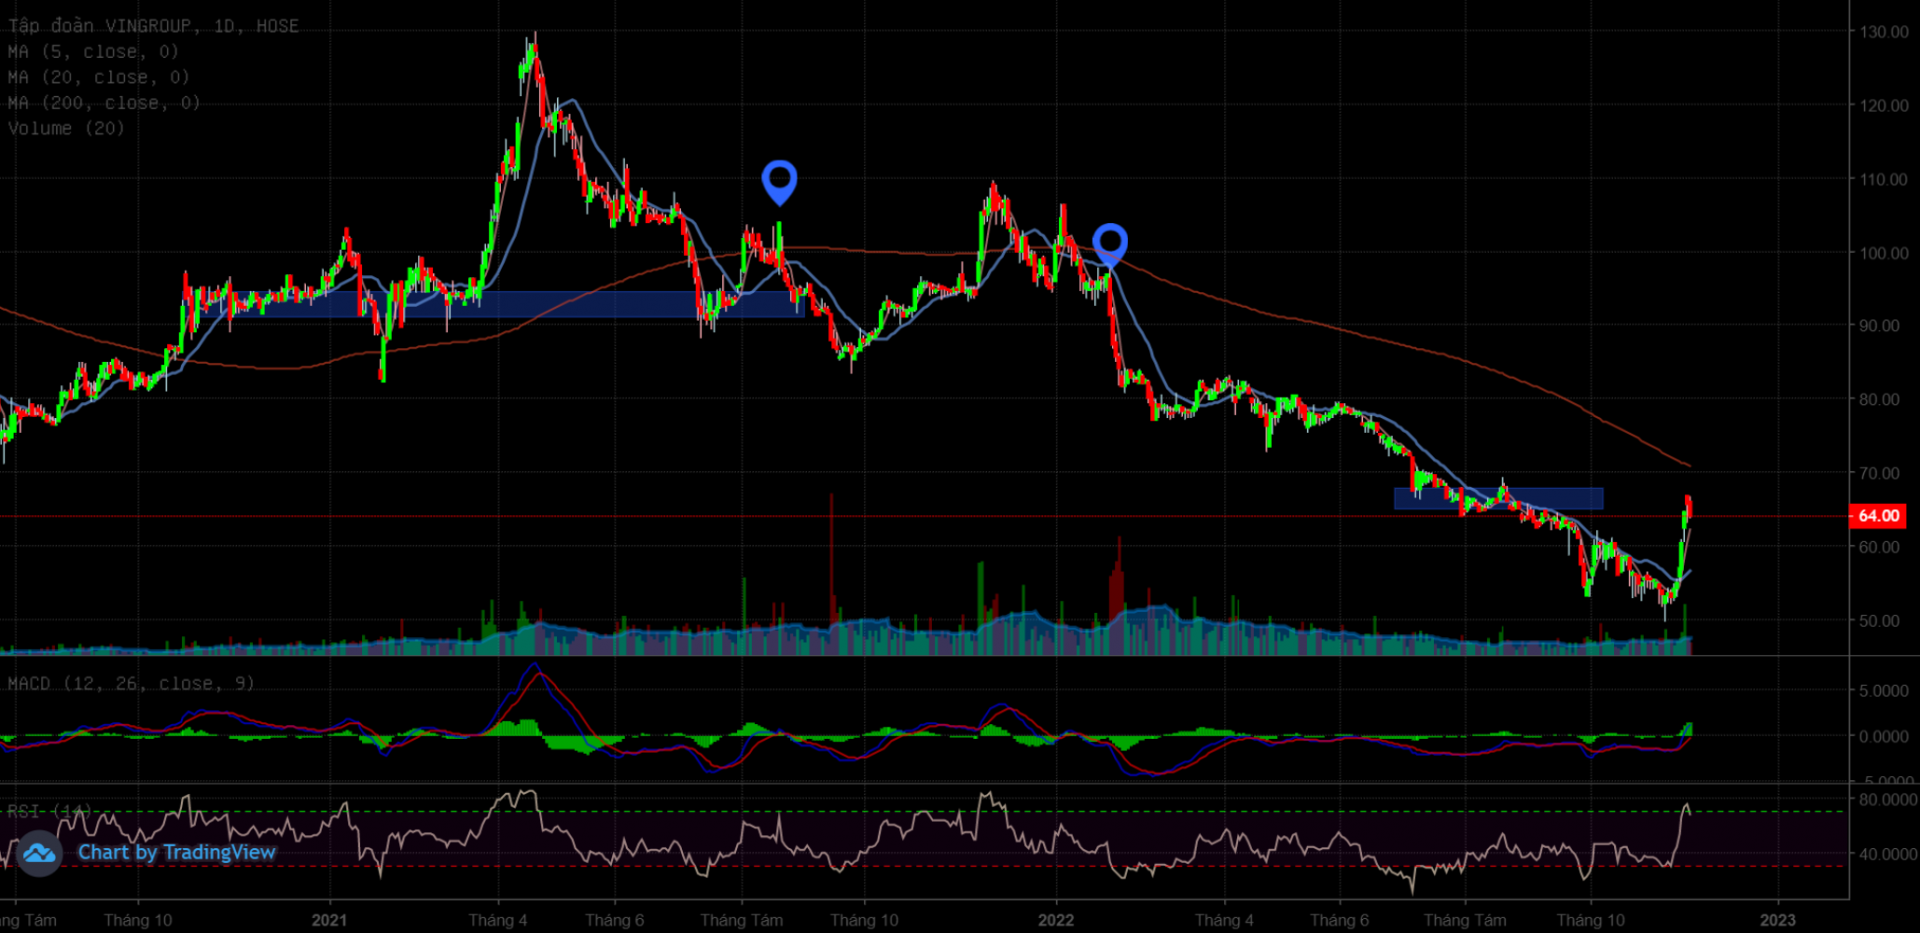Select the Volume (20) indicator label

point(66,128)
